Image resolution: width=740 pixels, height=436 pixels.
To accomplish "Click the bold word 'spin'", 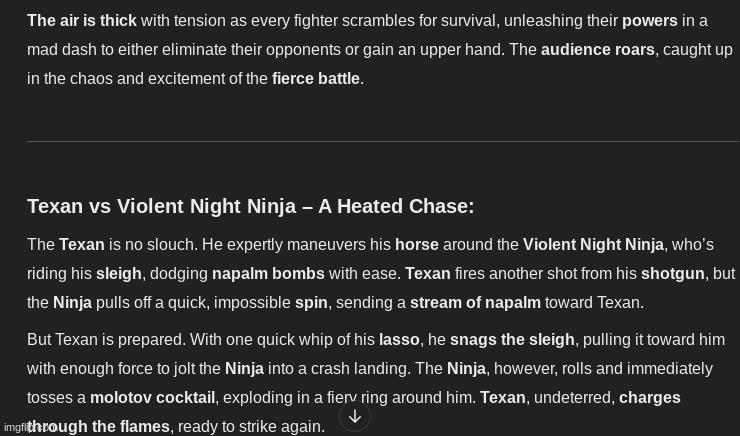I will click(311, 302).
